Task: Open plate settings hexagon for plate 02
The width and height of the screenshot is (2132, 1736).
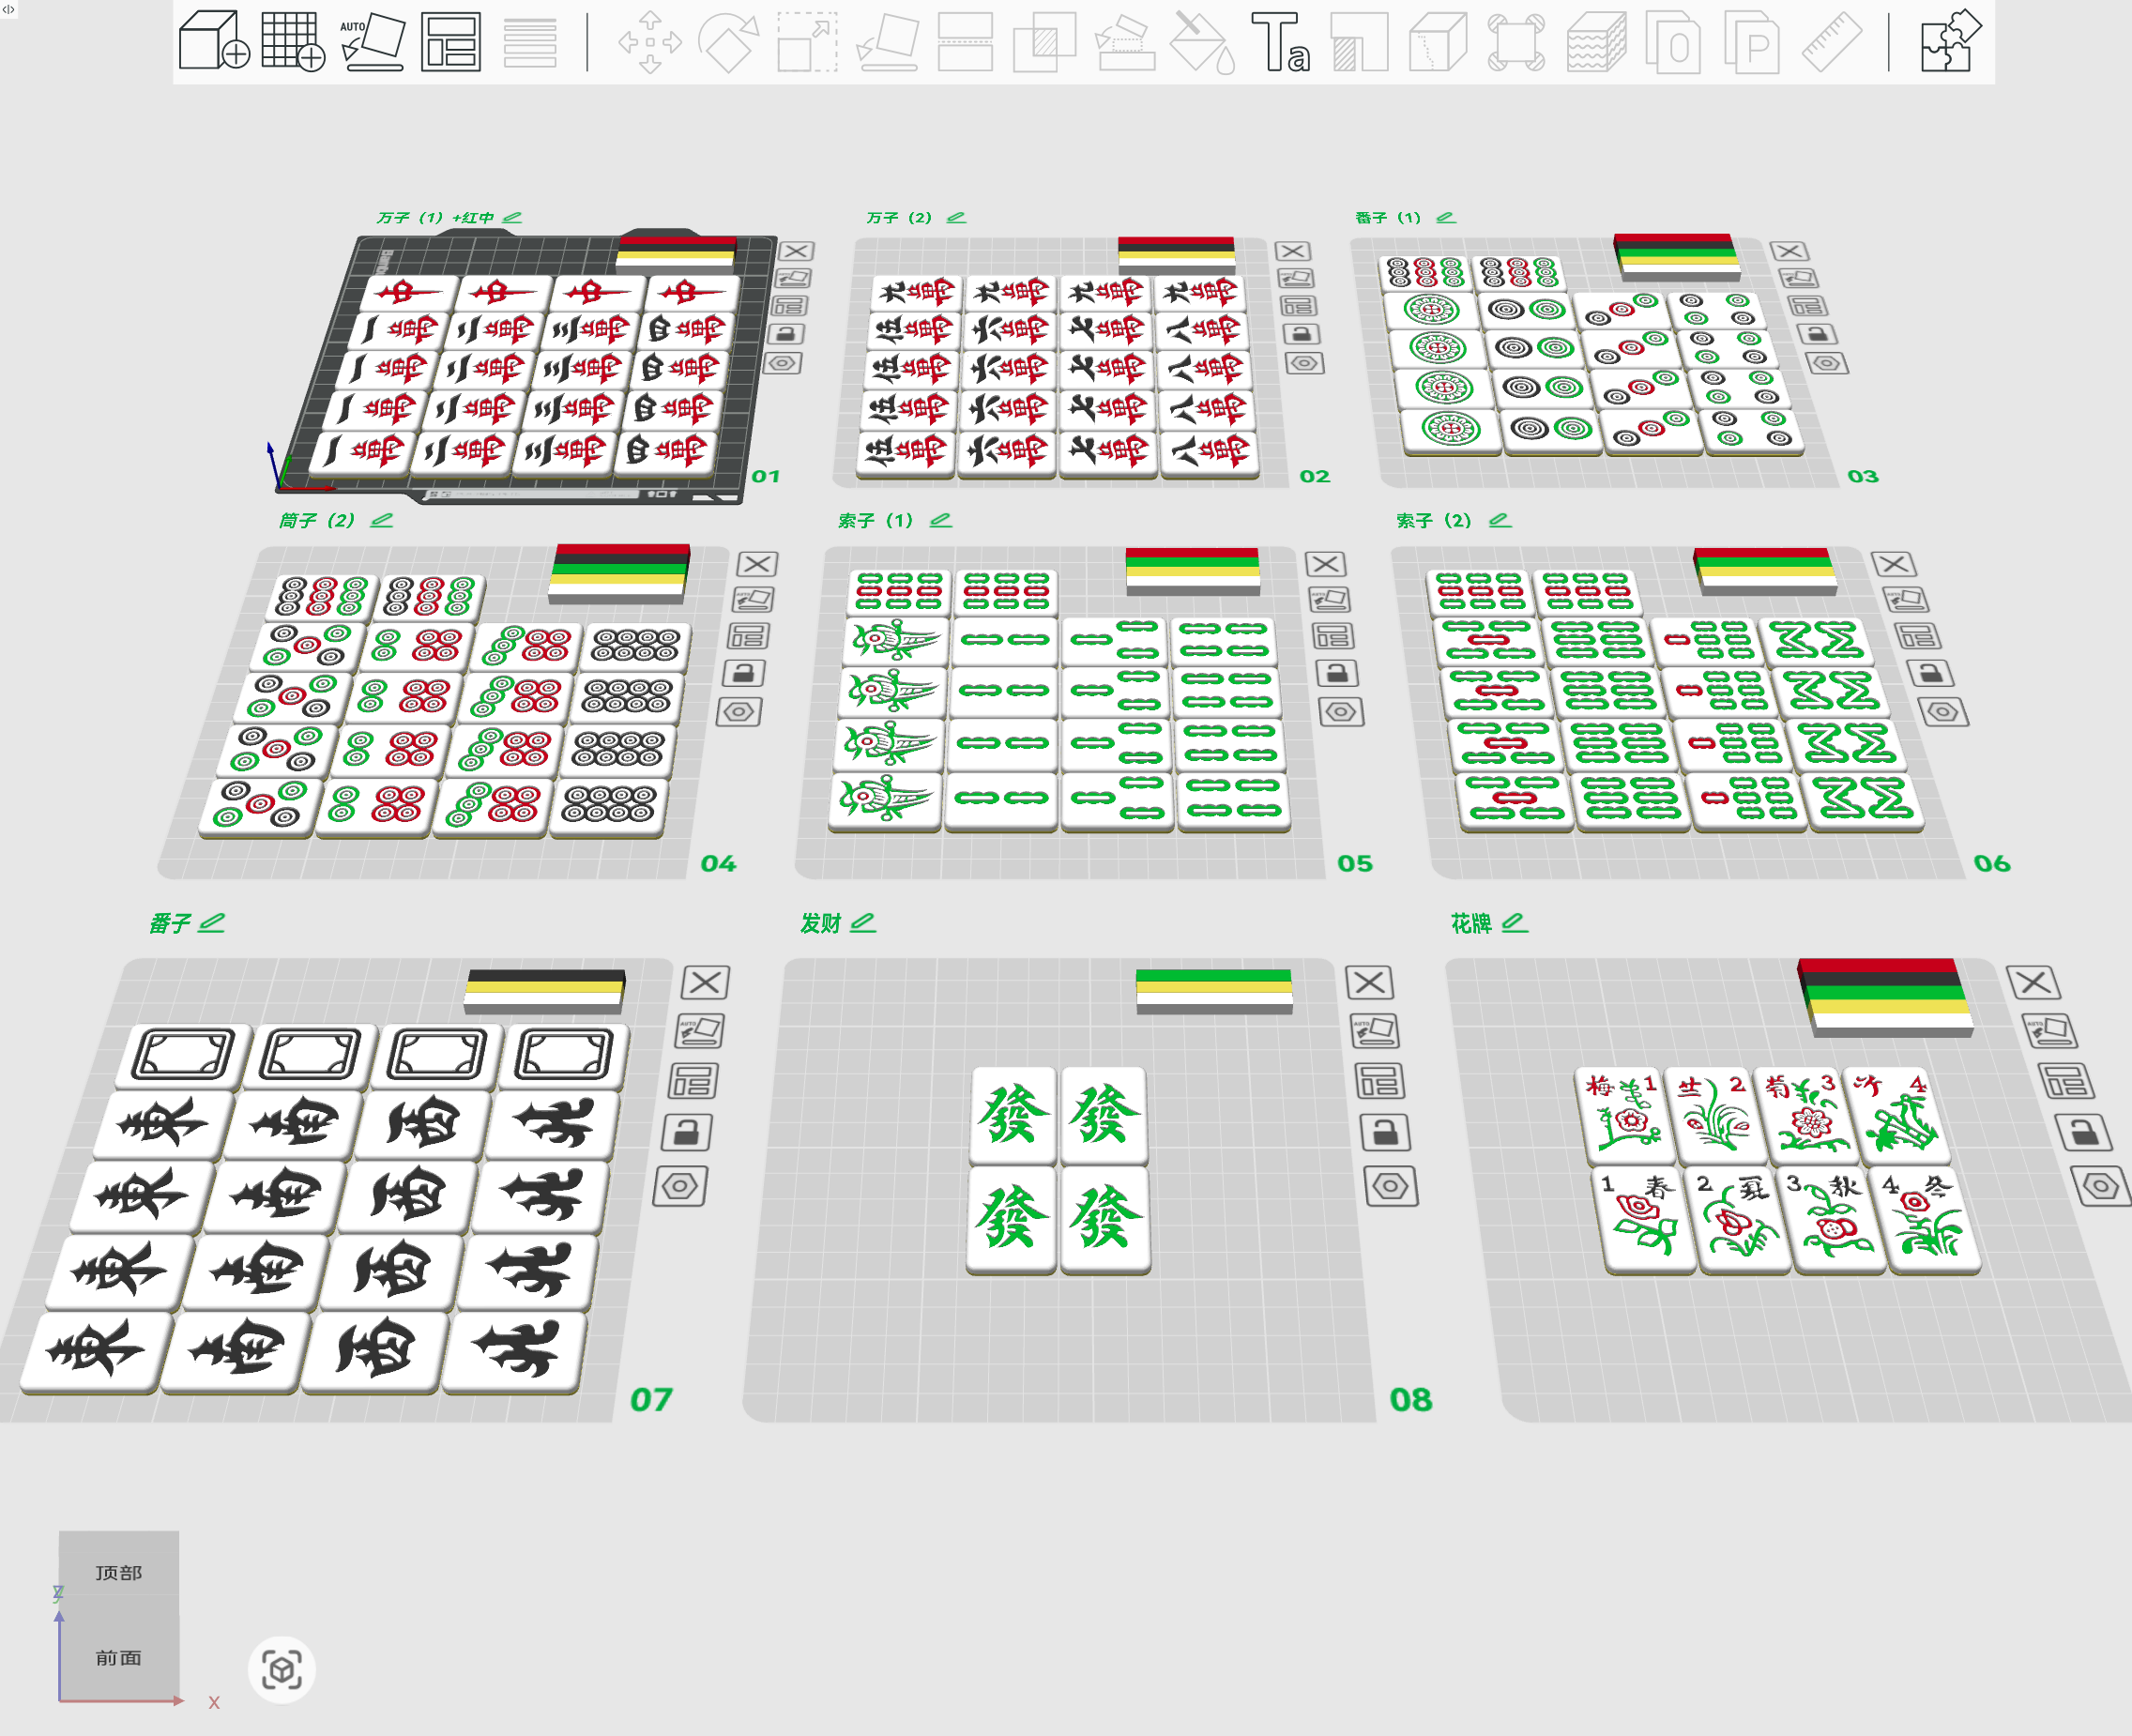Action: click(x=1305, y=363)
